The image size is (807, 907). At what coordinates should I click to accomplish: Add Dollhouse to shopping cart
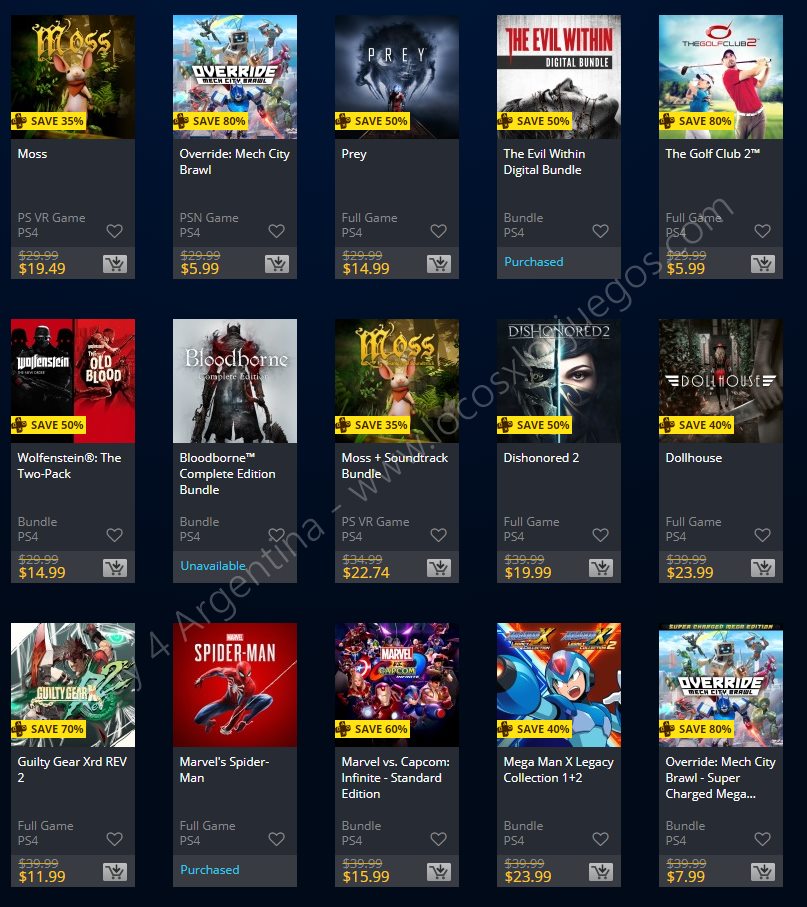click(x=763, y=568)
